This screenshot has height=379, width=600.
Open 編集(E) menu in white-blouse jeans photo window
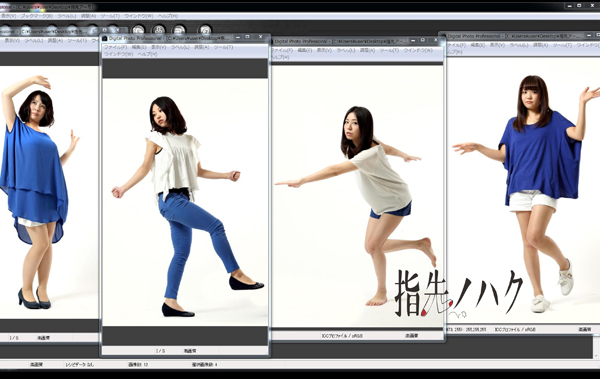[139, 47]
